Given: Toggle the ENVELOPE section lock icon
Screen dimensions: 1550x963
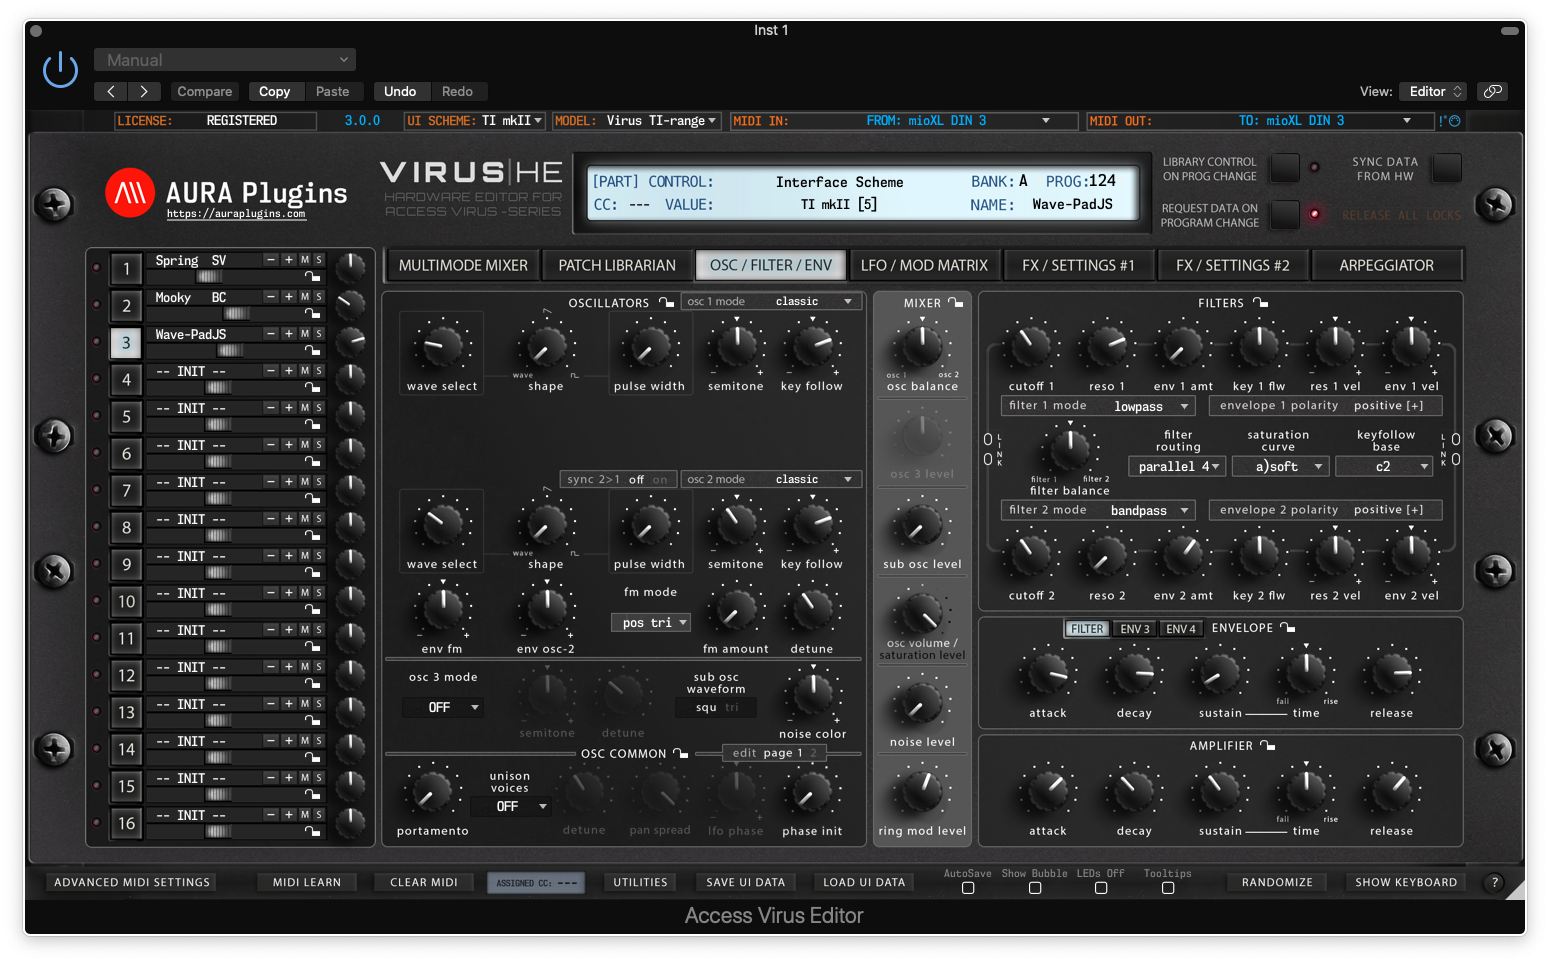Looking at the screenshot, I should [x=1287, y=628].
